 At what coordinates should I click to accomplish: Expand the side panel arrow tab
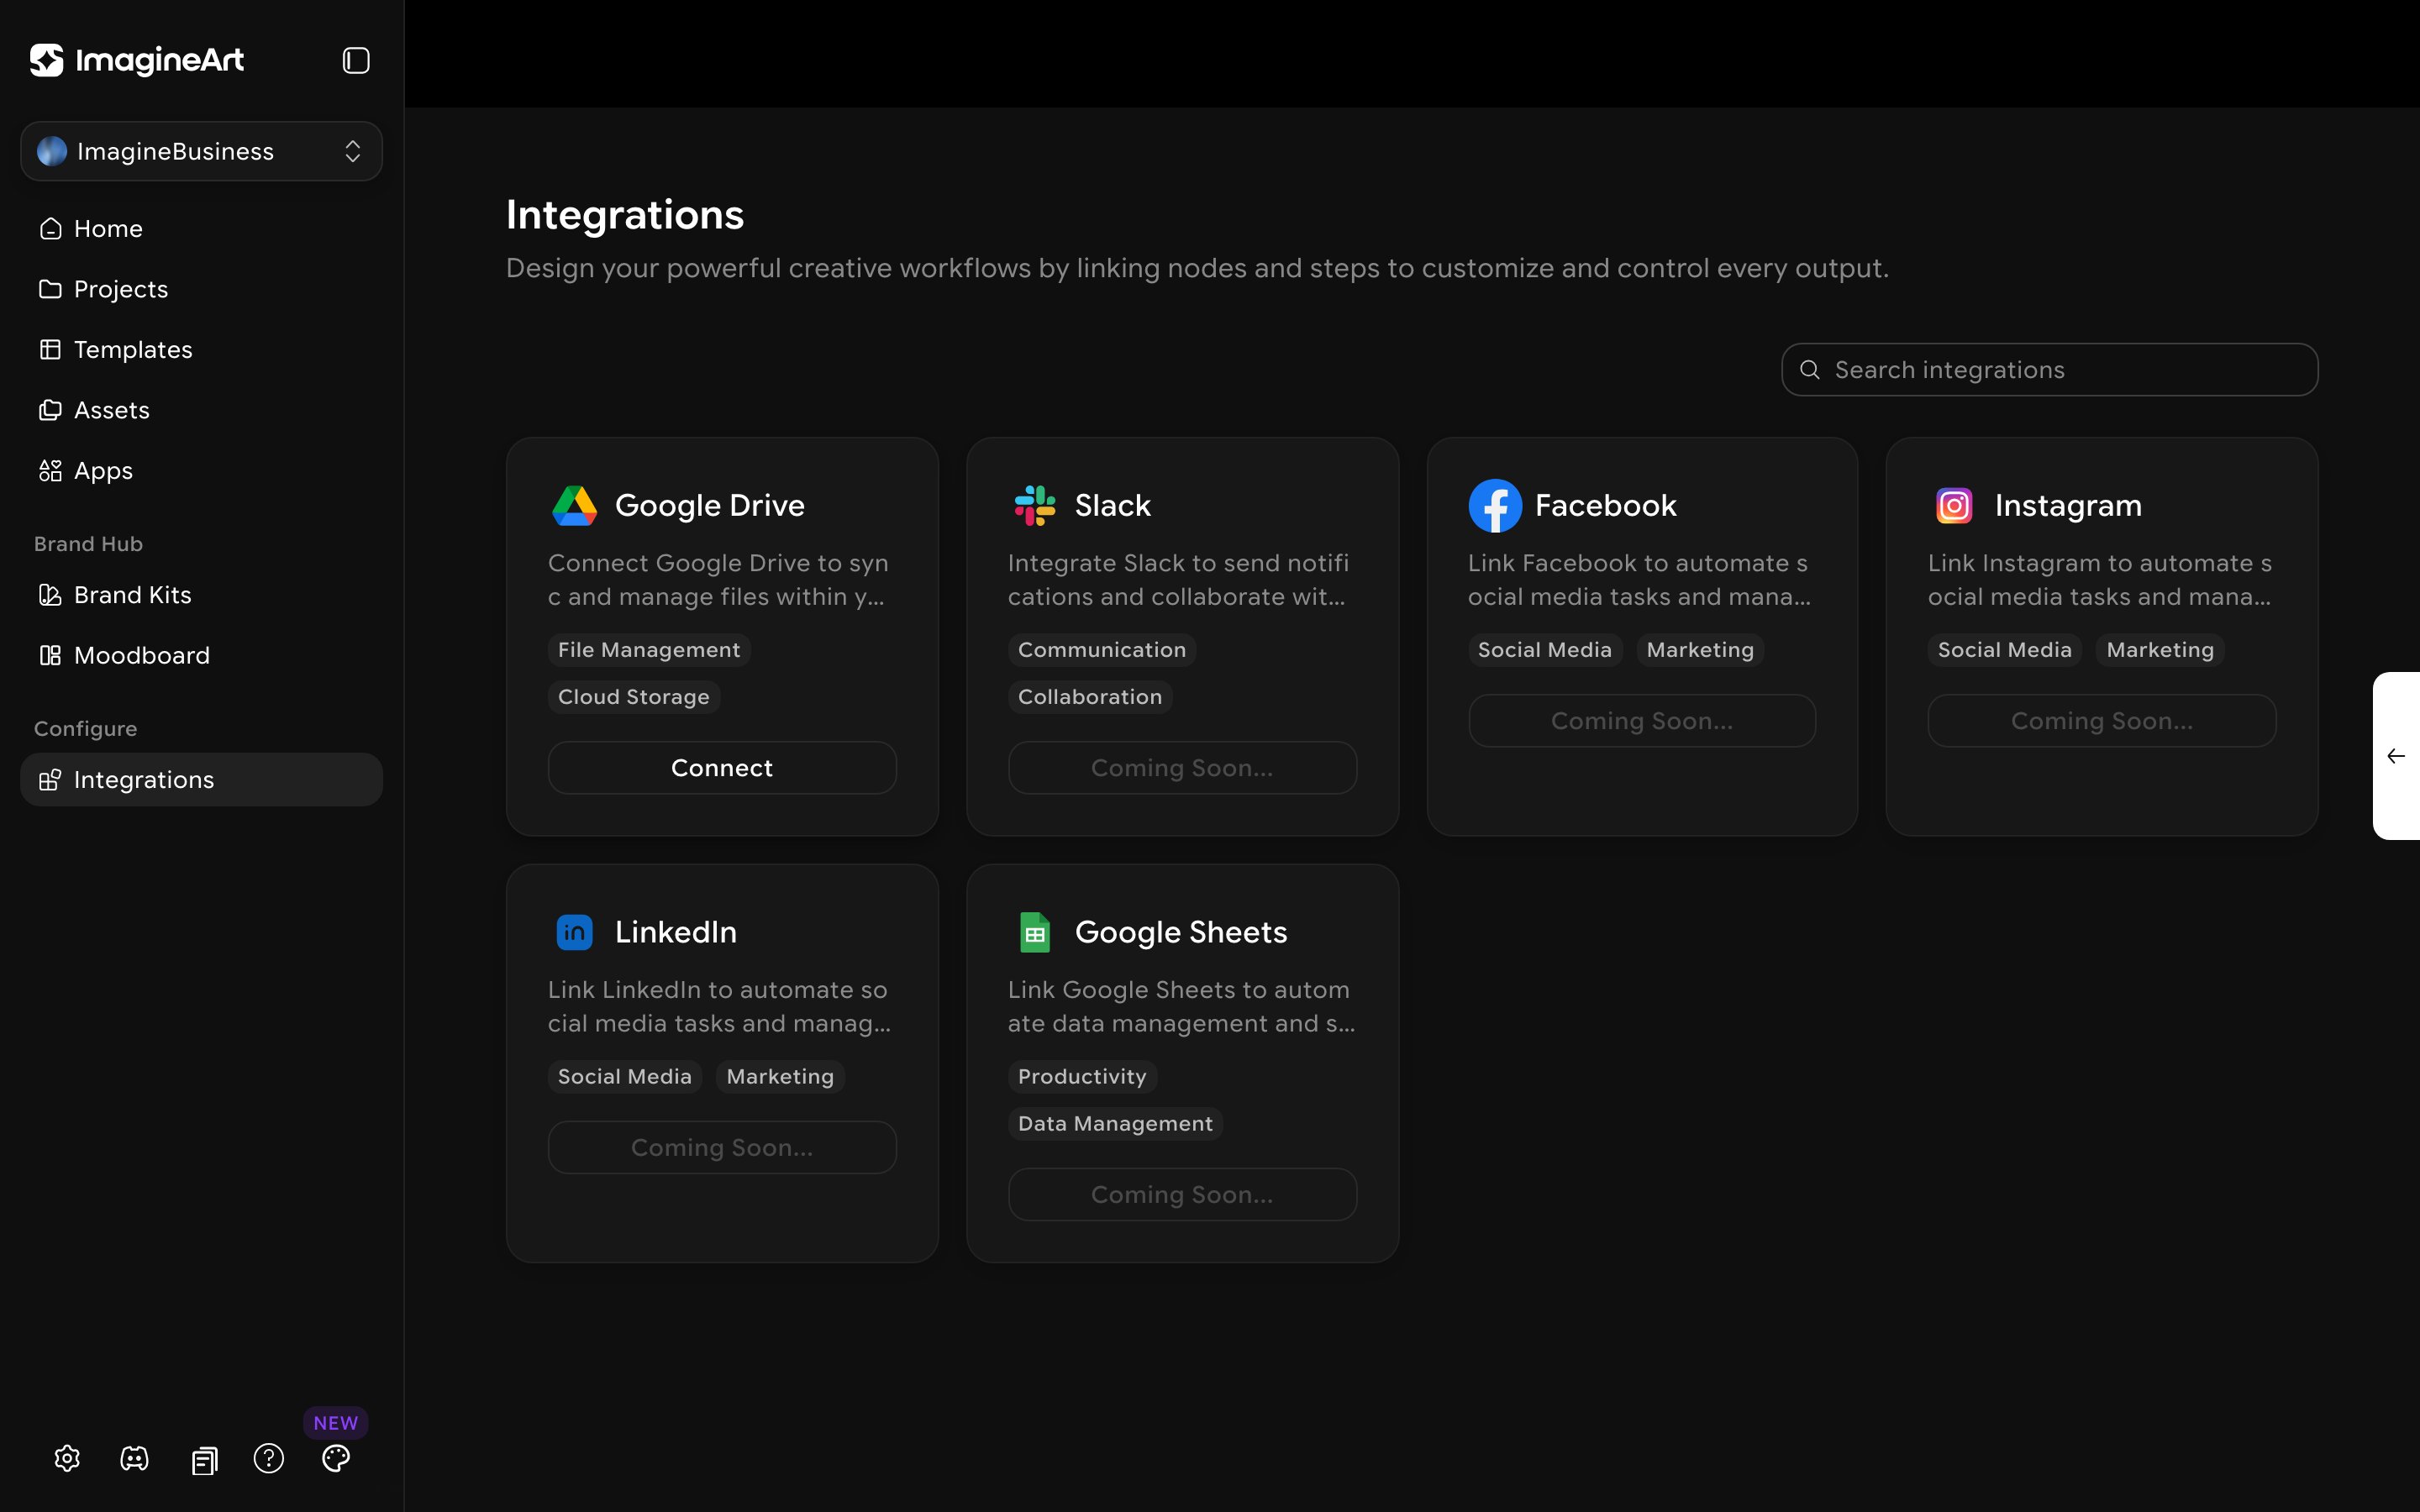[x=2396, y=756]
